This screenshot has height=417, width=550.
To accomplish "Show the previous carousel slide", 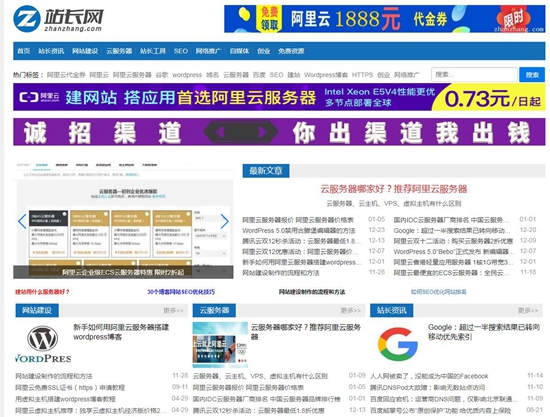I will (22, 221).
